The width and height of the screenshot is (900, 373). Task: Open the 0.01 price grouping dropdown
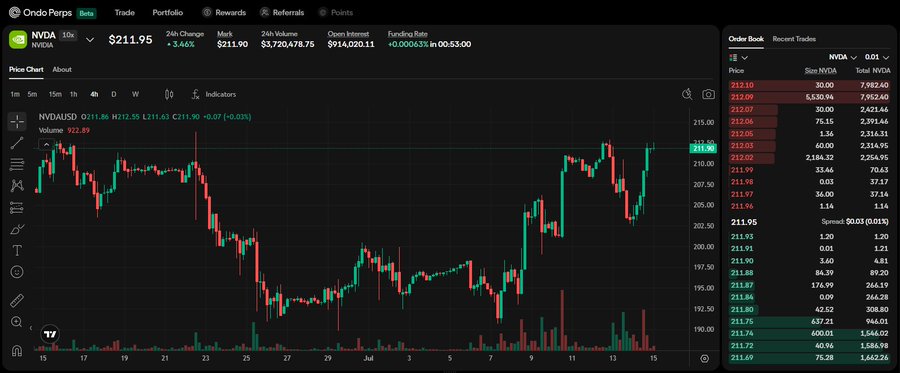click(877, 57)
